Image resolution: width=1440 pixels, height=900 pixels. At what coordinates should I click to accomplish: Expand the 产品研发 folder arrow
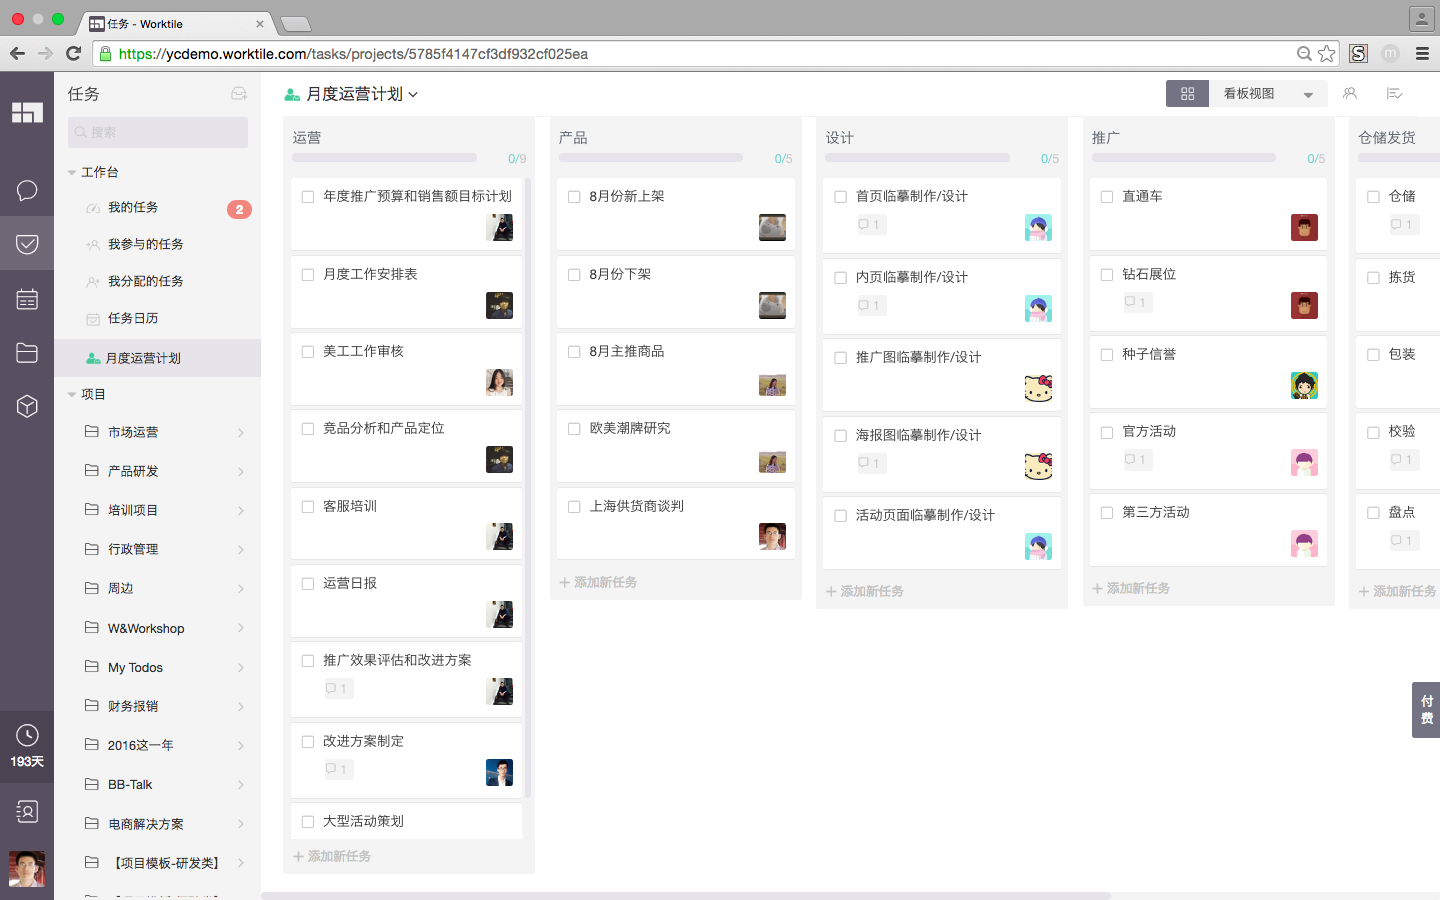point(241,471)
